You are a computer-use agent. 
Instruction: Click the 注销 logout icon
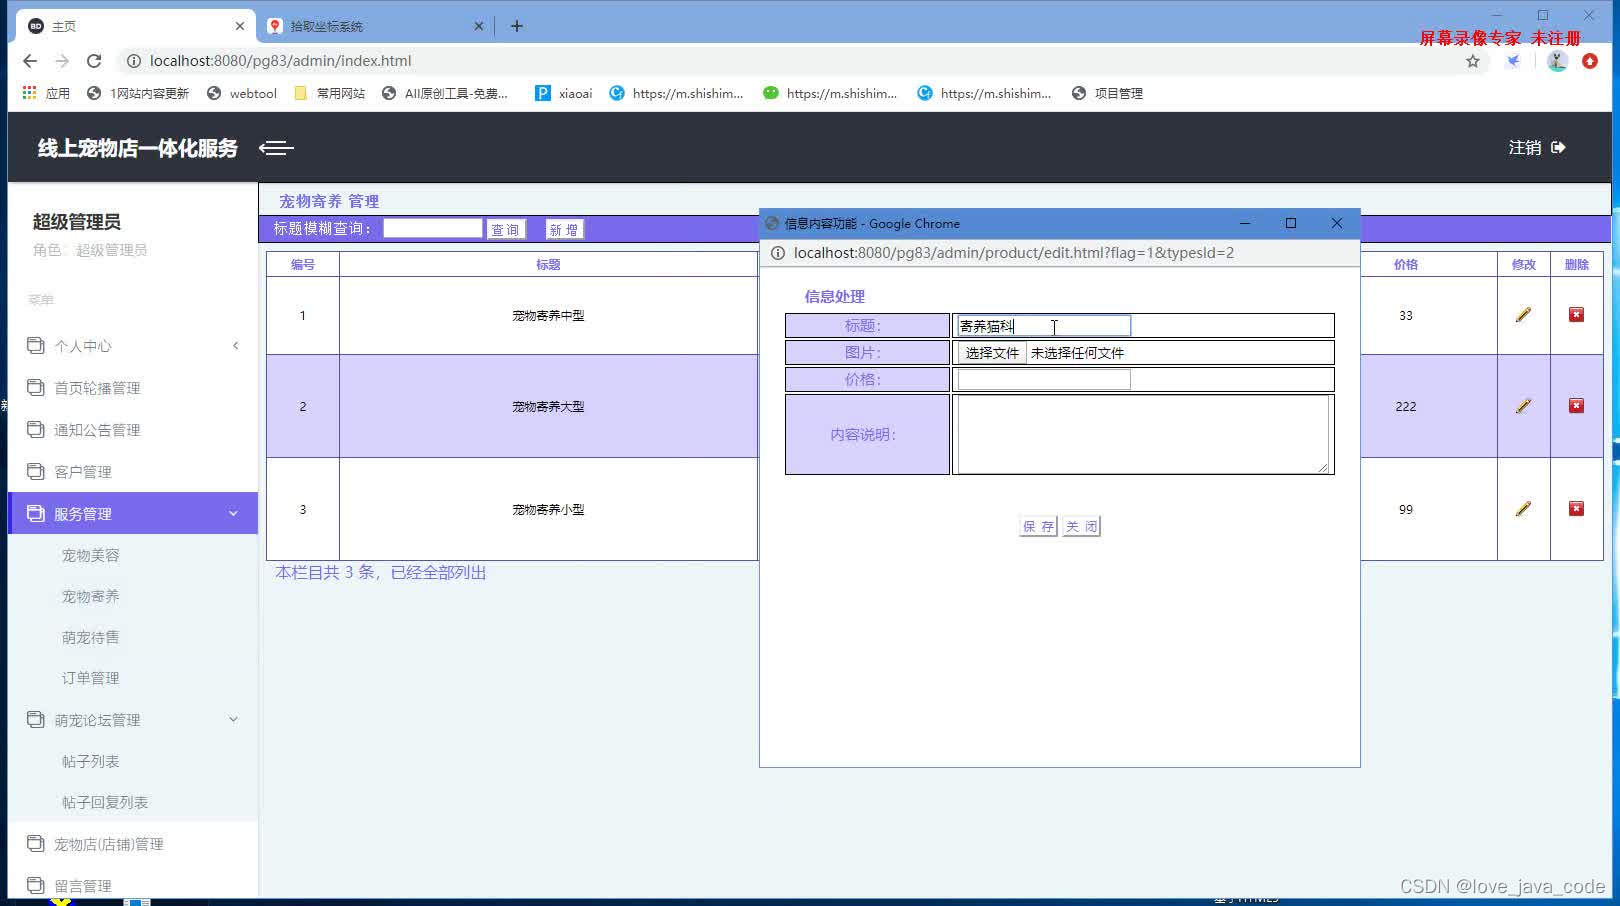click(x=1558, y=147)
